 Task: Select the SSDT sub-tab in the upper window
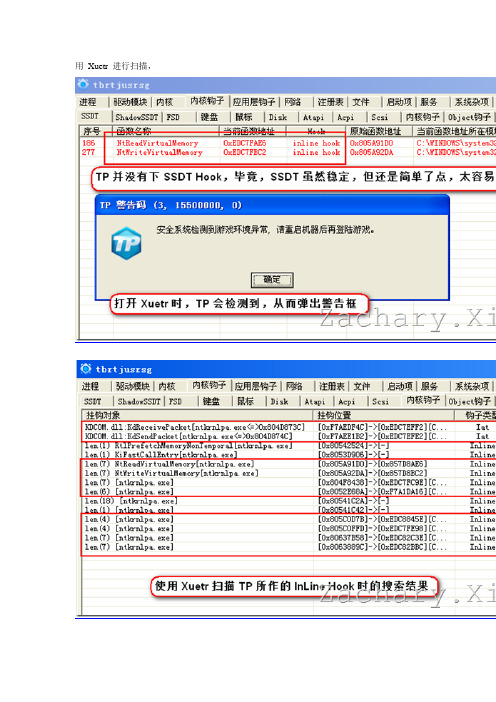click(90, 116)
